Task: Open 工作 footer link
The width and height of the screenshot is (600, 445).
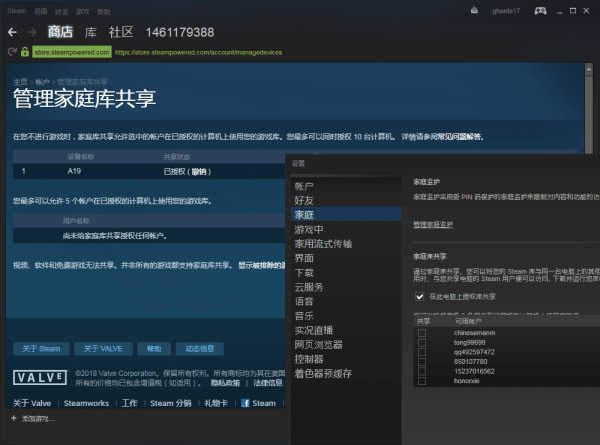Action: pyautogui.click(x=129, y=403)
